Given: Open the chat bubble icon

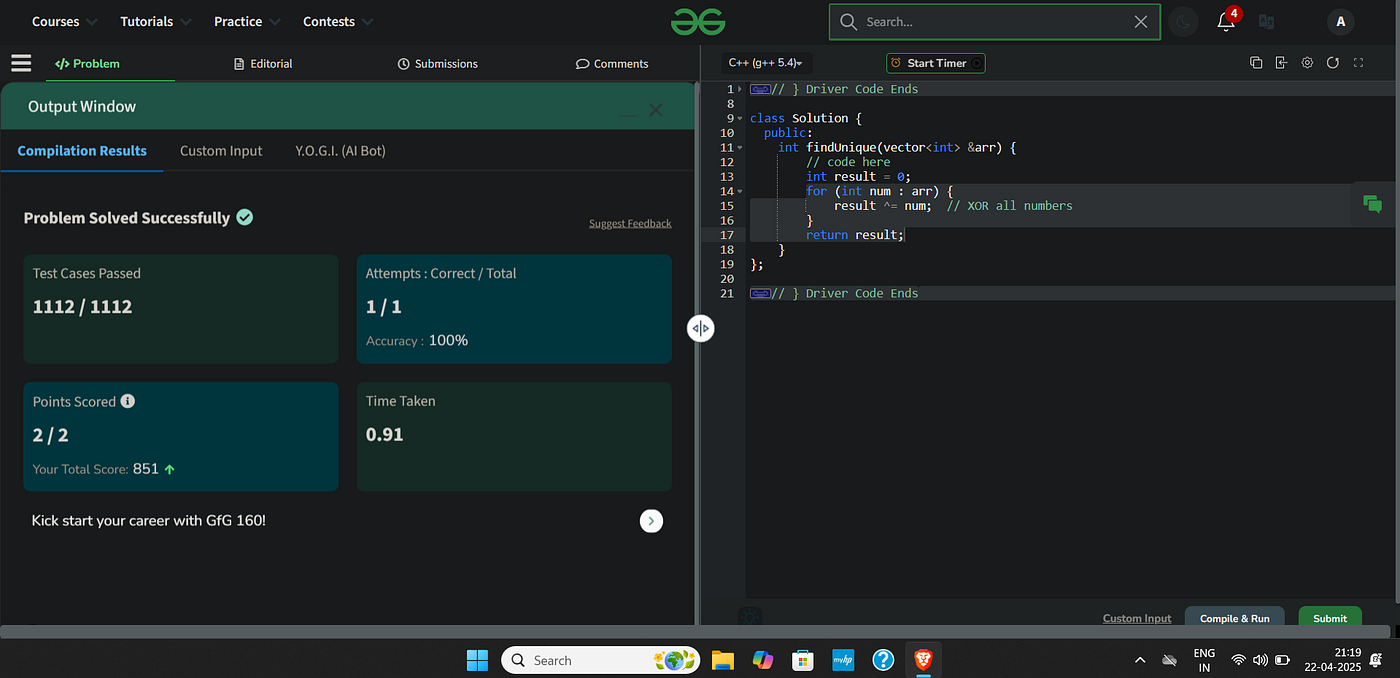Looking at the screenshot, I should pyautogui.click(x=1373, y=204).
